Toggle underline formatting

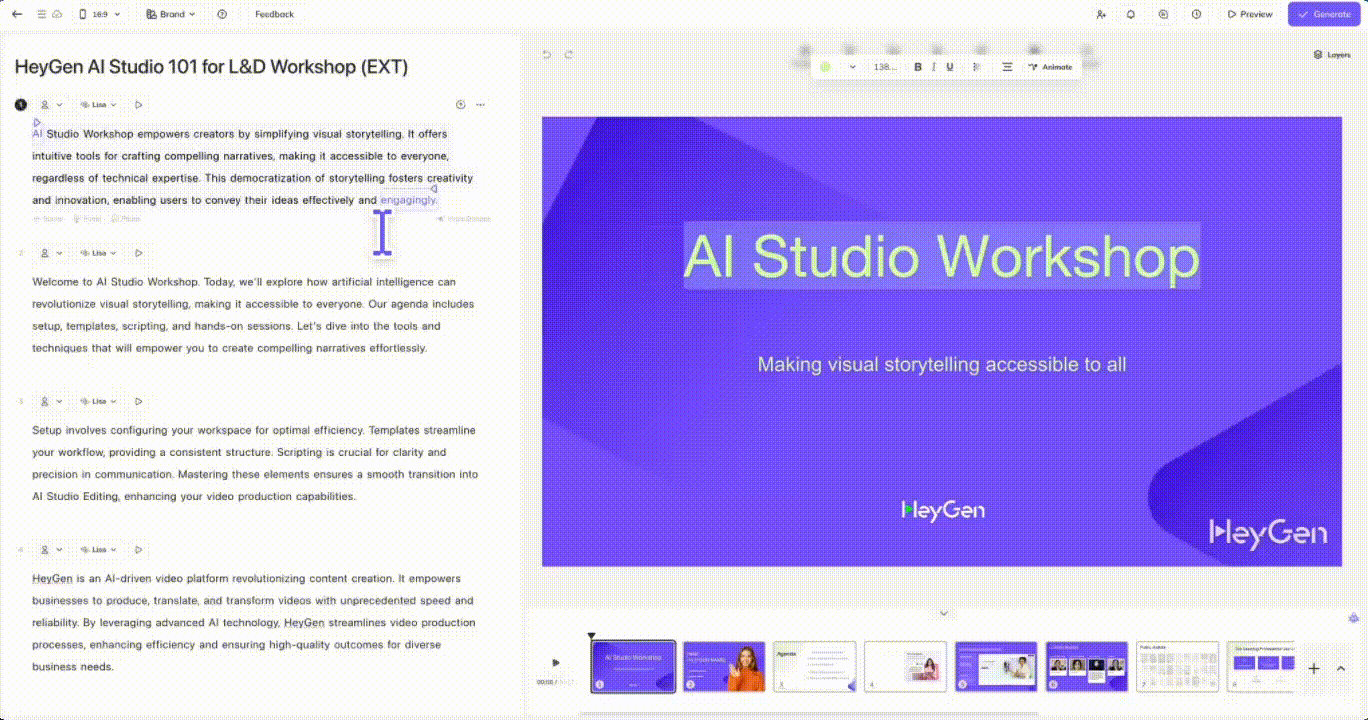pos(950,67)
